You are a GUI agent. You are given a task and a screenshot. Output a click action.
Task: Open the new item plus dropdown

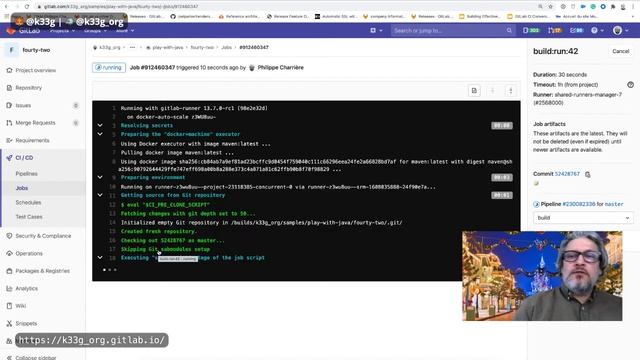(x=376, y=31)
